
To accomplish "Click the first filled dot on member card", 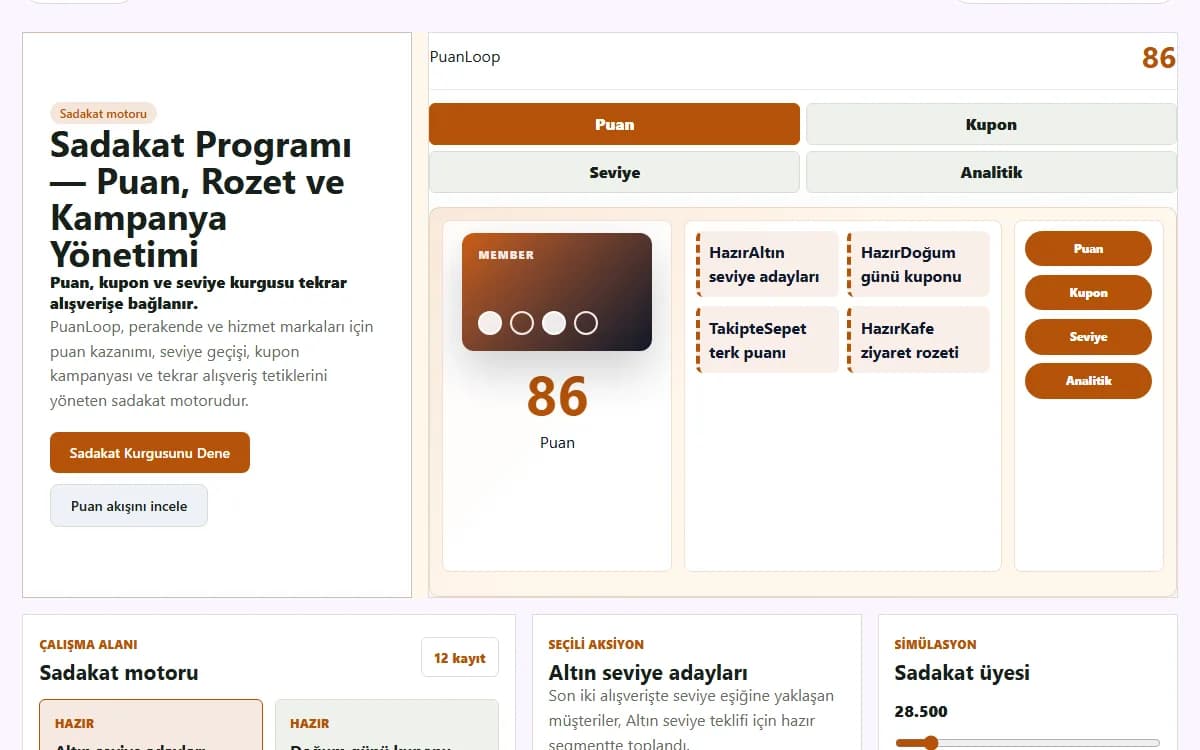I will pos(490,323).
